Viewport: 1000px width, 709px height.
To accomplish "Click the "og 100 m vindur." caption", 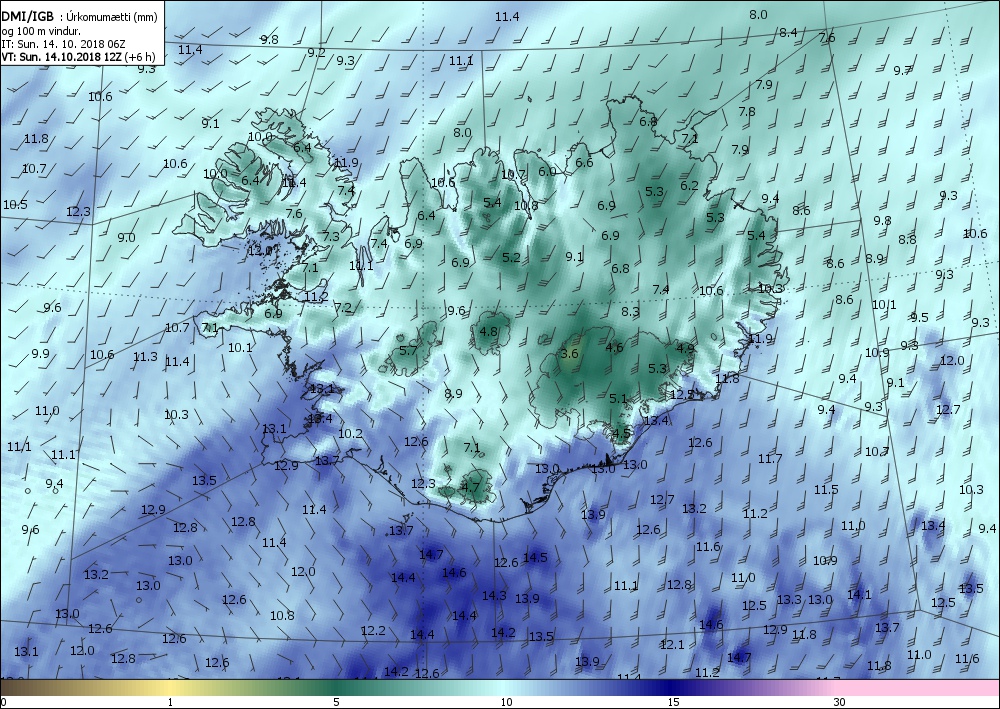I will click(41, 31).
